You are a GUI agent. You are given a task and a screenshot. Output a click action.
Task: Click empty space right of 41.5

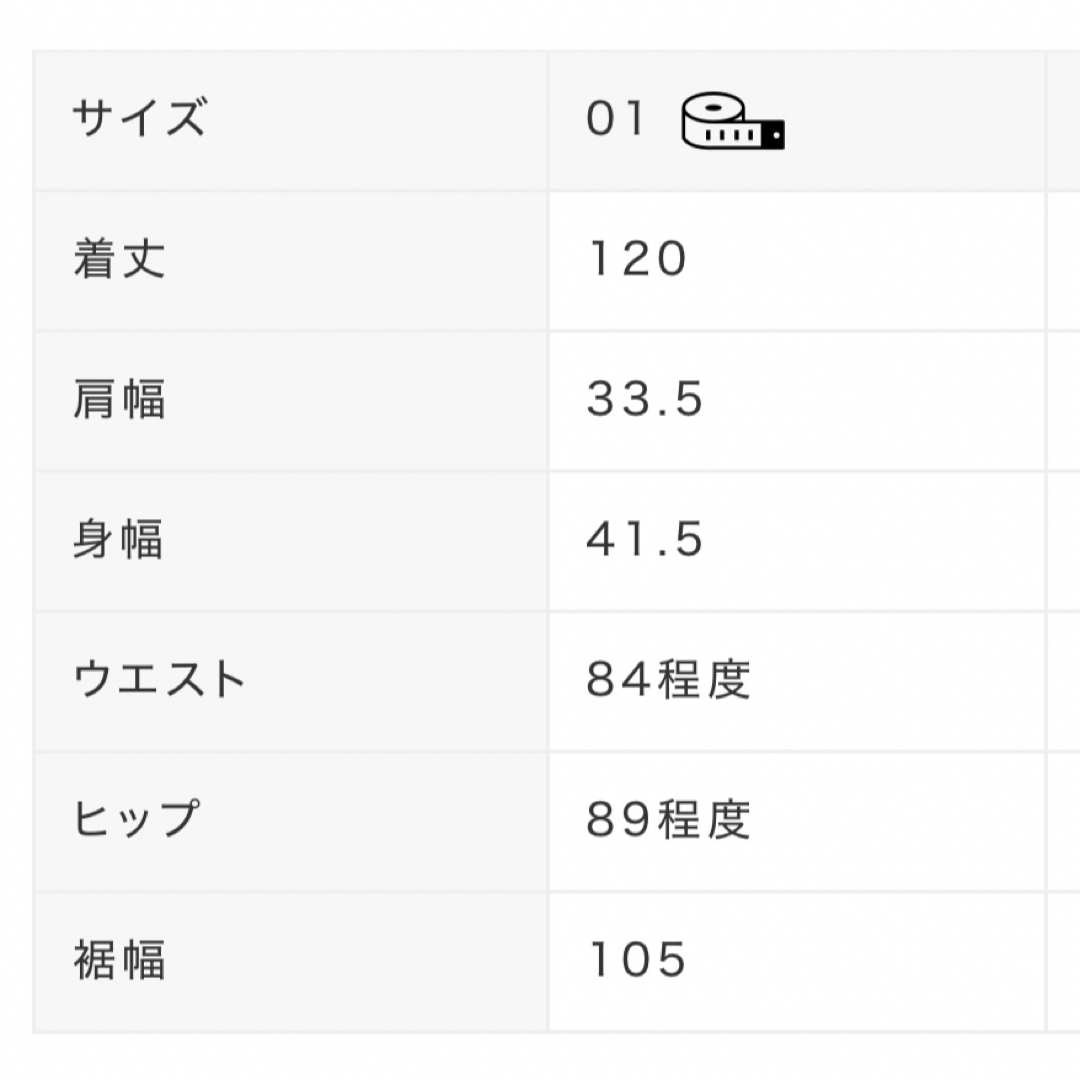pyautogui.click(x=871, y=540)
